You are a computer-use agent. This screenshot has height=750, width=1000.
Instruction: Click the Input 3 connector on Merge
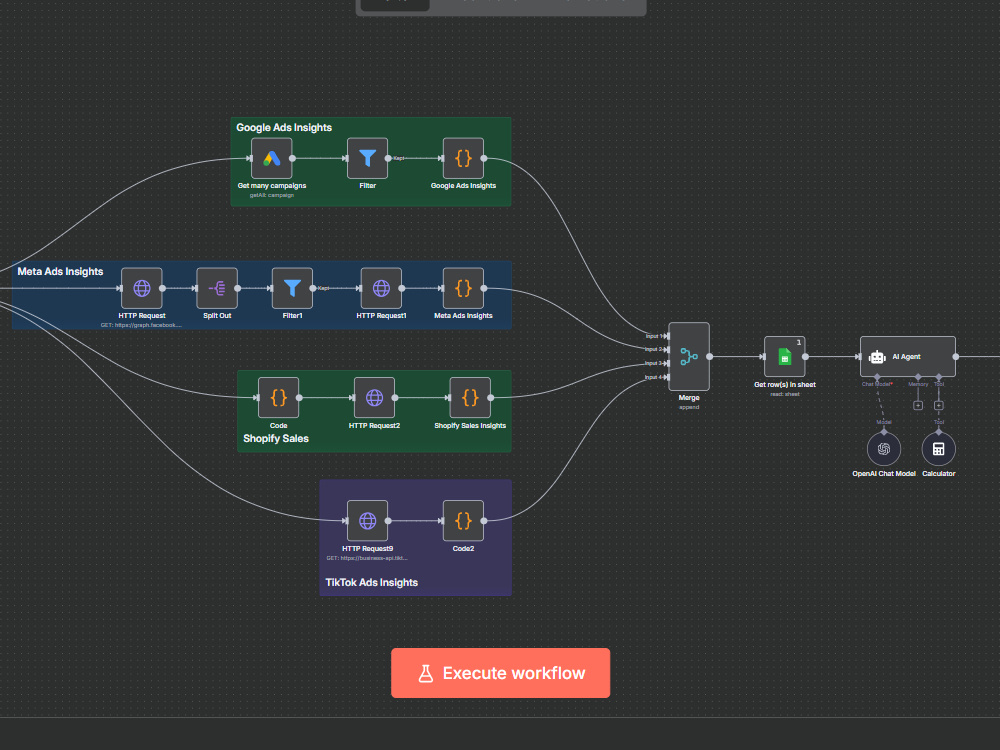(667, 364)
